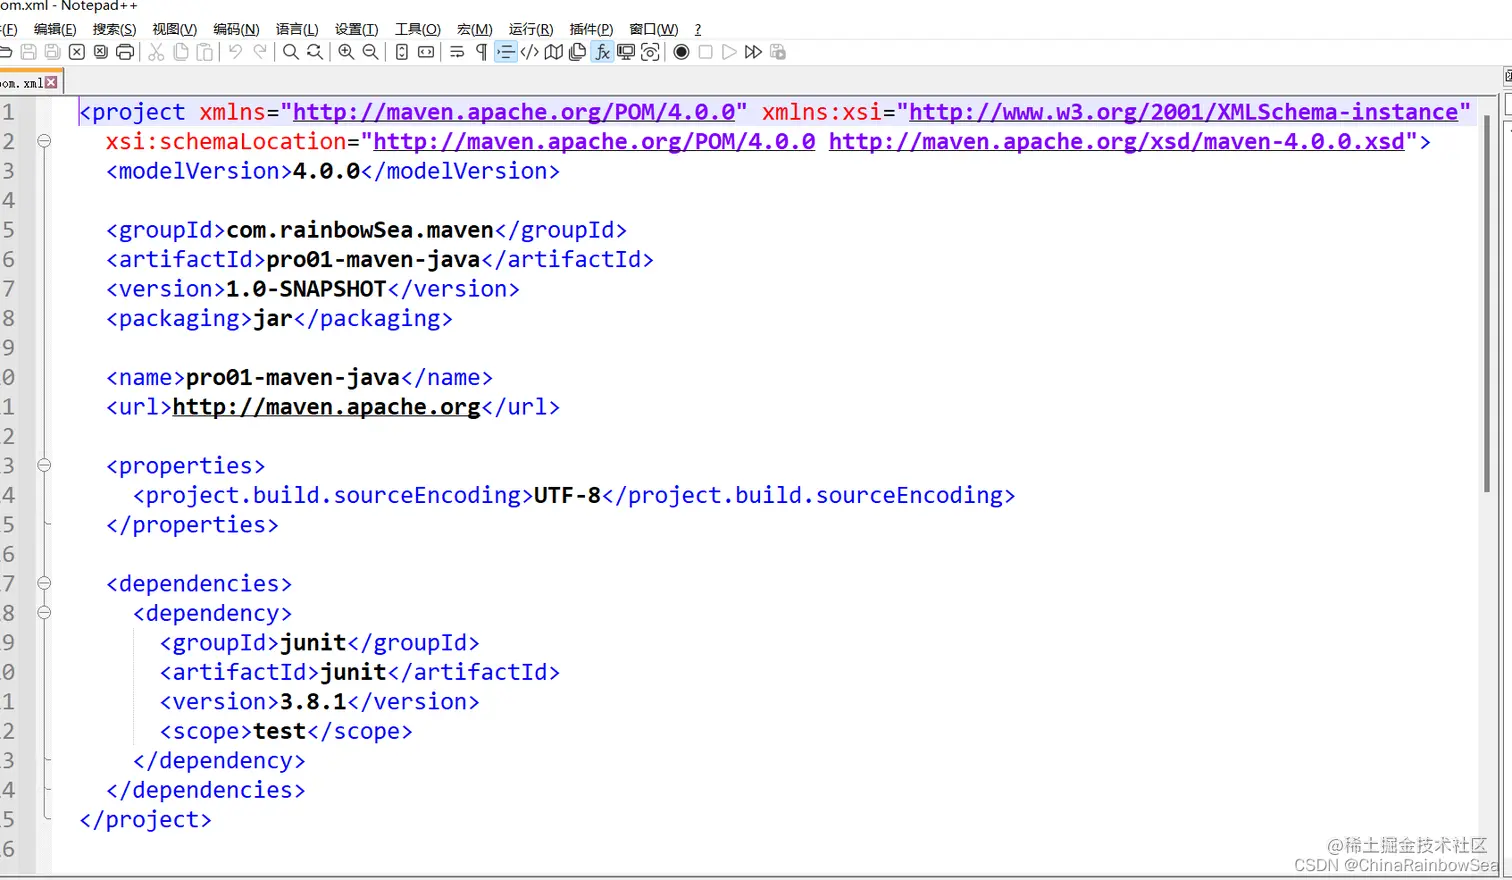Copy selection using the toolbar icon
Image resolution: width=1512 pixels, height=880 pixels.
(x=181, y=52)
